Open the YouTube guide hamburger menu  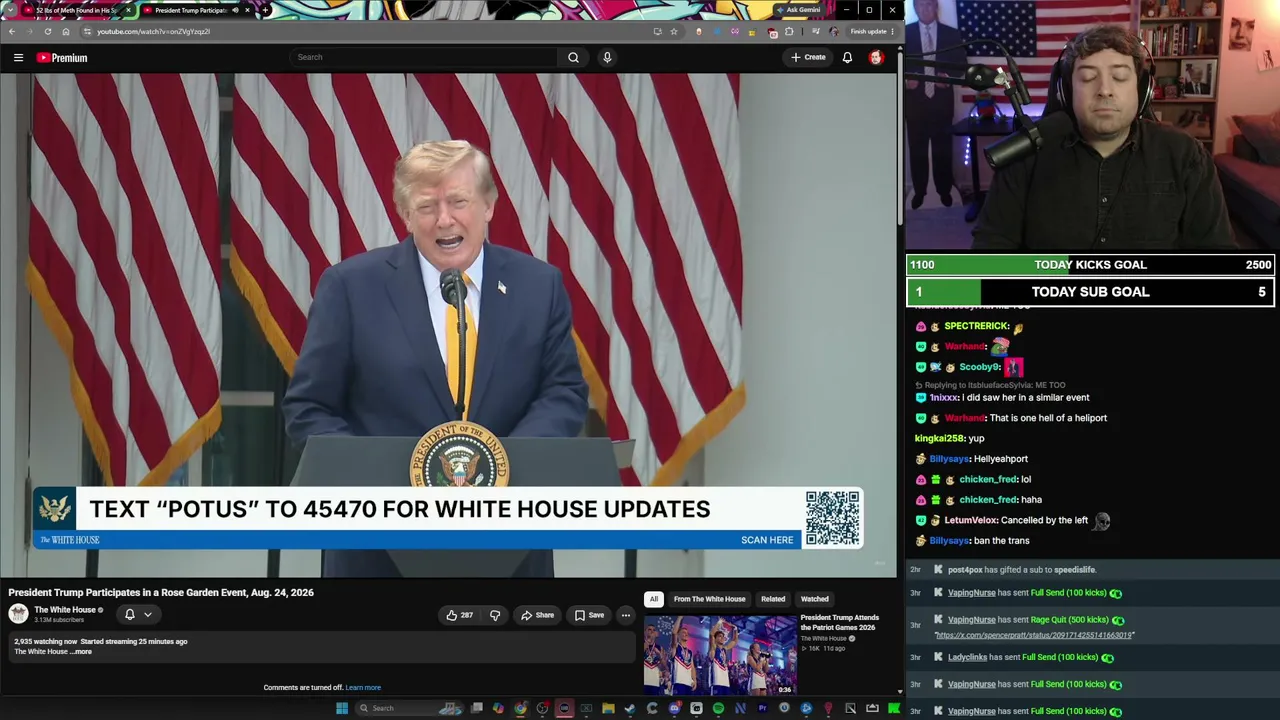coord(18,57)
